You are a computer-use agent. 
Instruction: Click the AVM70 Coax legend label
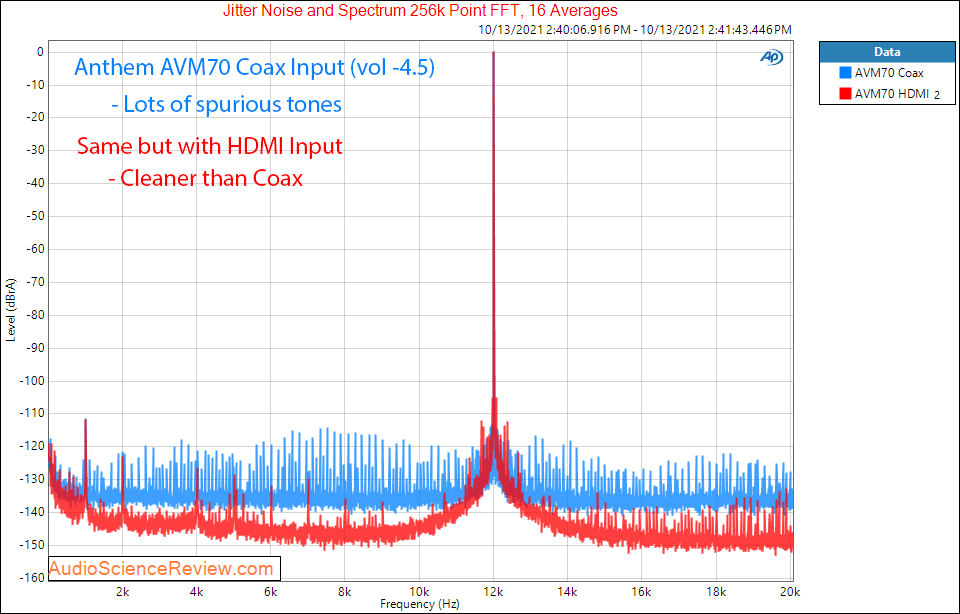pos(889,73)
